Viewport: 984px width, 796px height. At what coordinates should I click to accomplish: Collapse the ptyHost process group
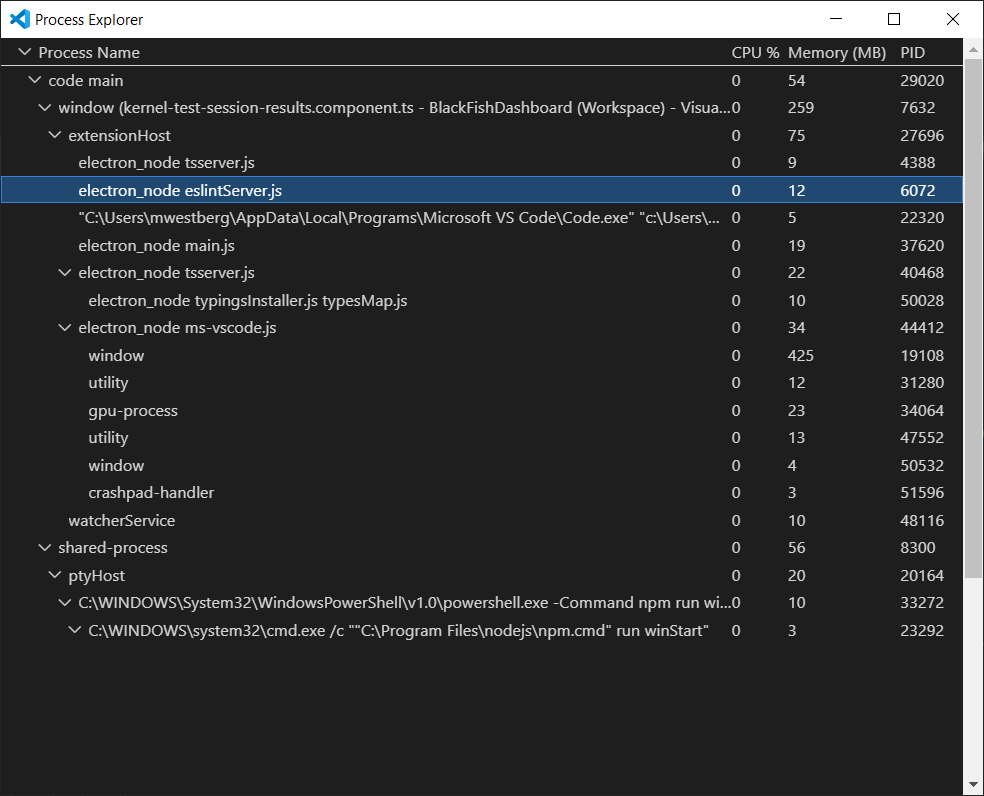54,575
